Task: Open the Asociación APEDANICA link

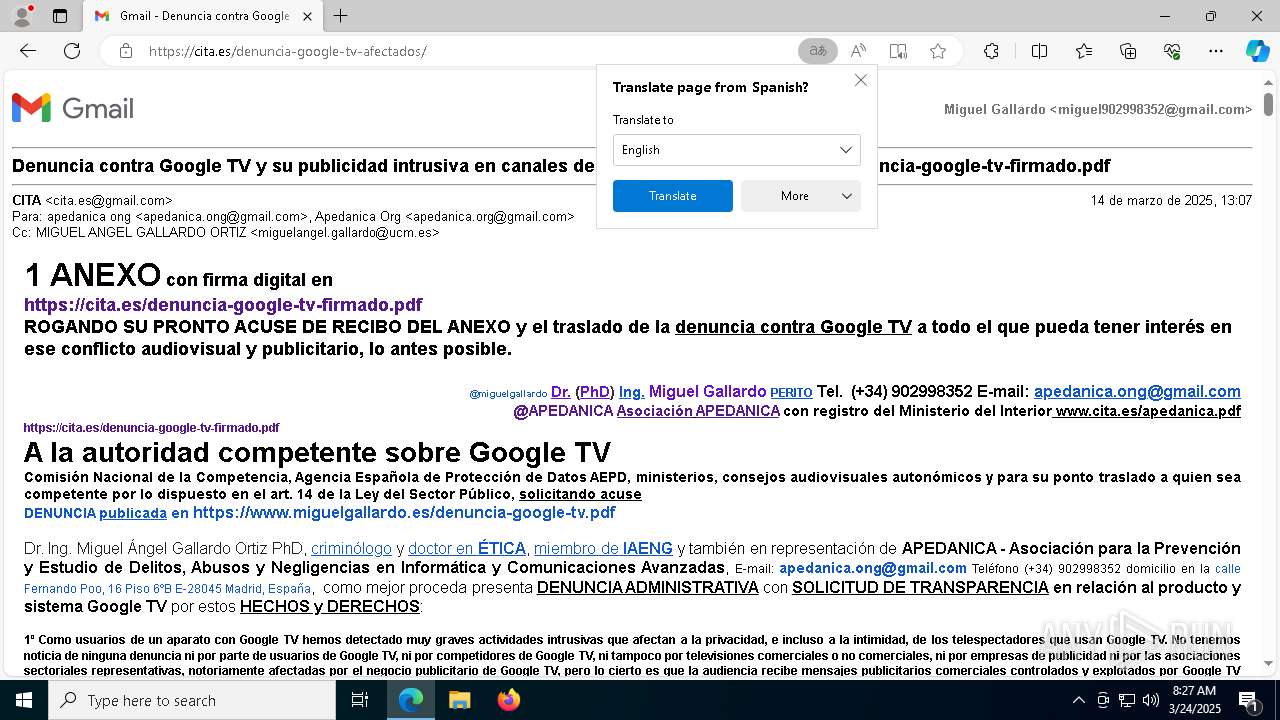Action: pos(698,411)
